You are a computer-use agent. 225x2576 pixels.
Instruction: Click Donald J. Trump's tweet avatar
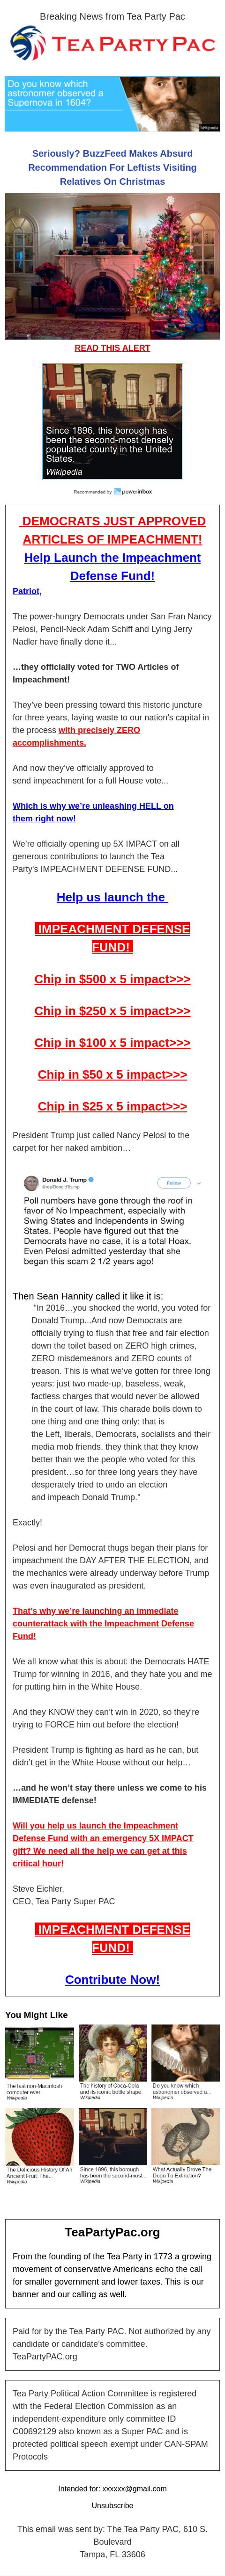tap(31, 1183)
